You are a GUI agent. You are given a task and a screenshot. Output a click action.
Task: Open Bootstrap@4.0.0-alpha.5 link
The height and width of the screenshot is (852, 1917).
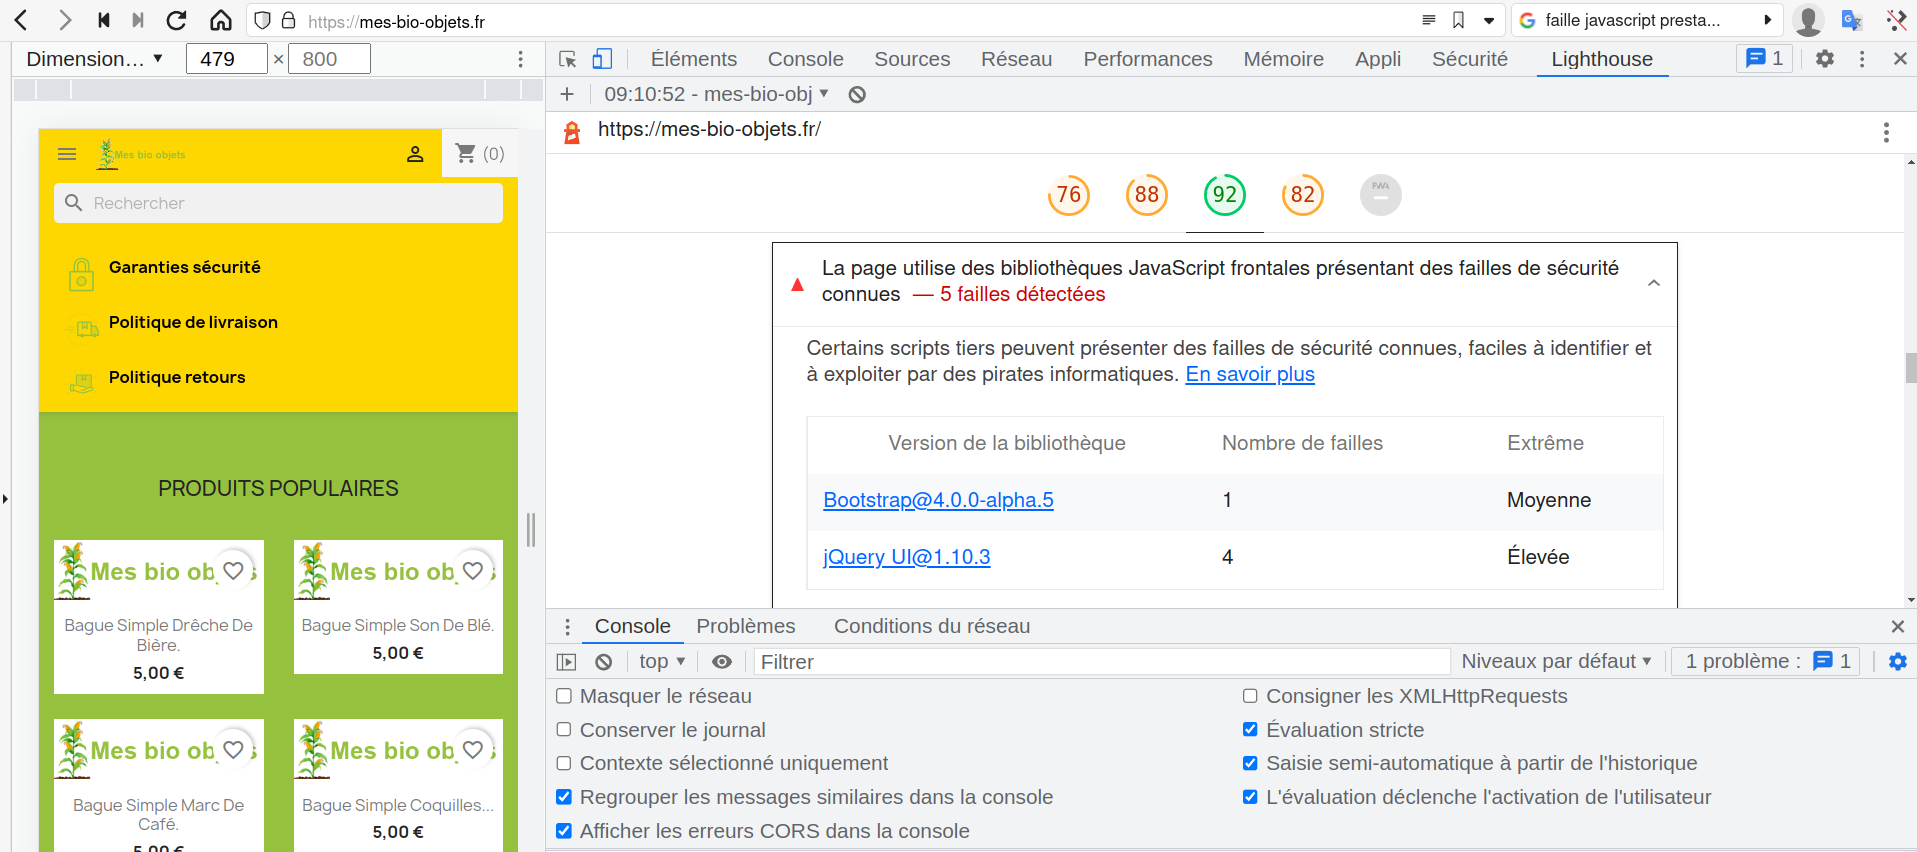coord(938,500)
